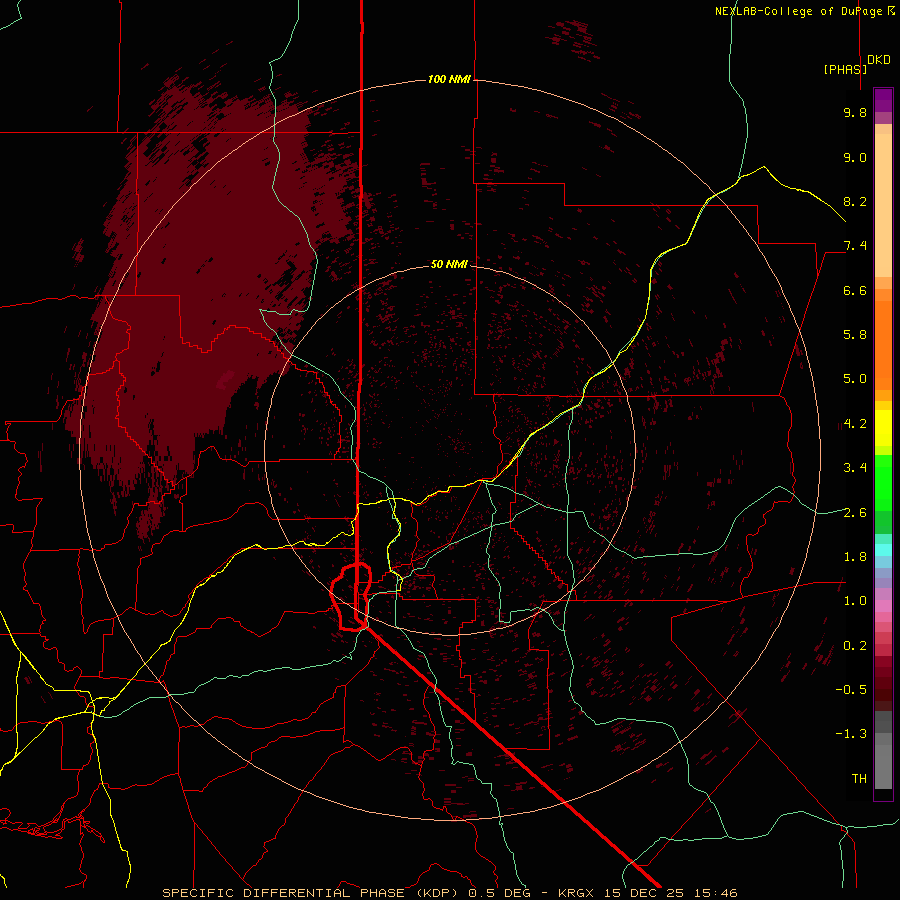The image size is (900, 900).
Task: Click the 50 NMI range ring label
Action: click(449, 264)
